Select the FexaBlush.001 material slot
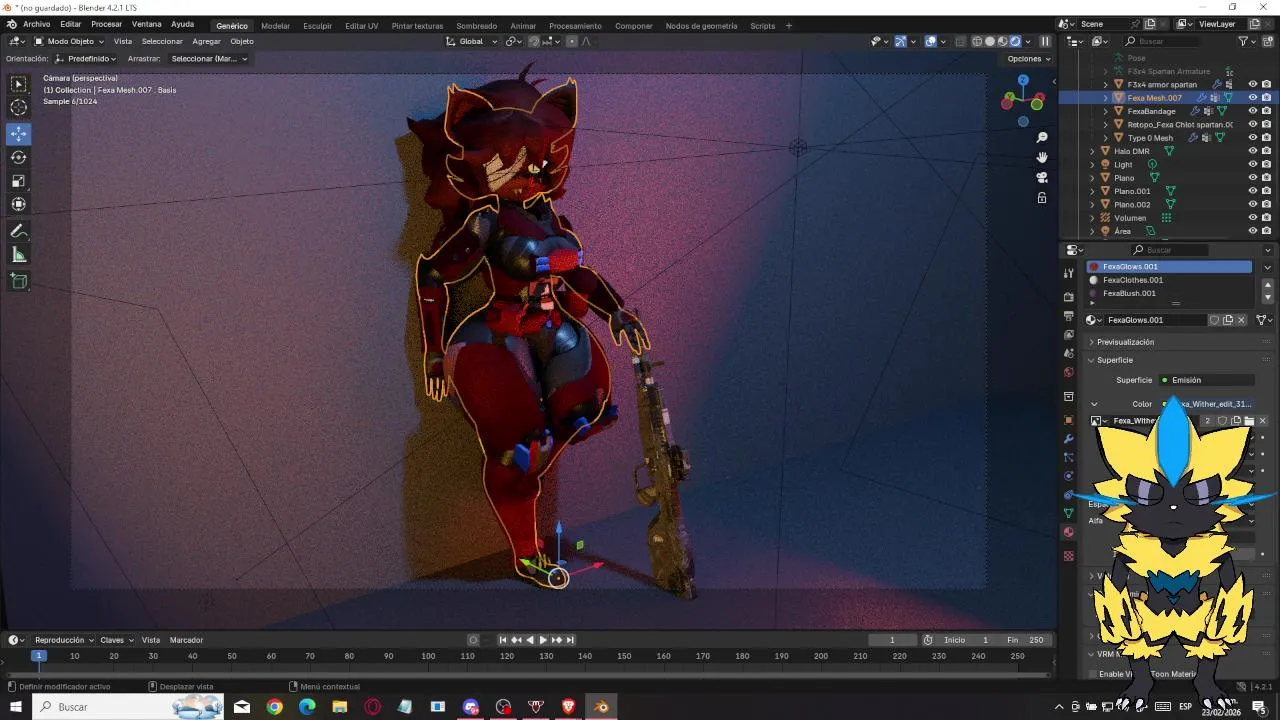The height and width of the screenshot is (720, 1280). 1169,293
